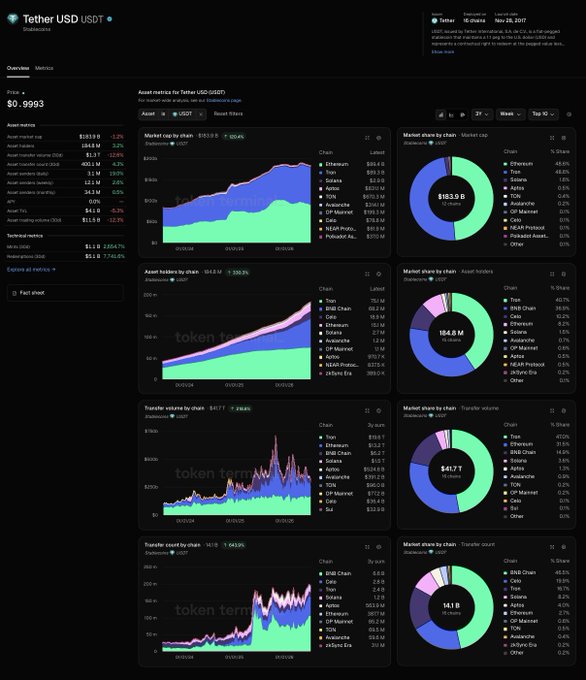Select the third chart-type icon in toolbar
The width and height of the screenshot is (586, 680).
462,114
